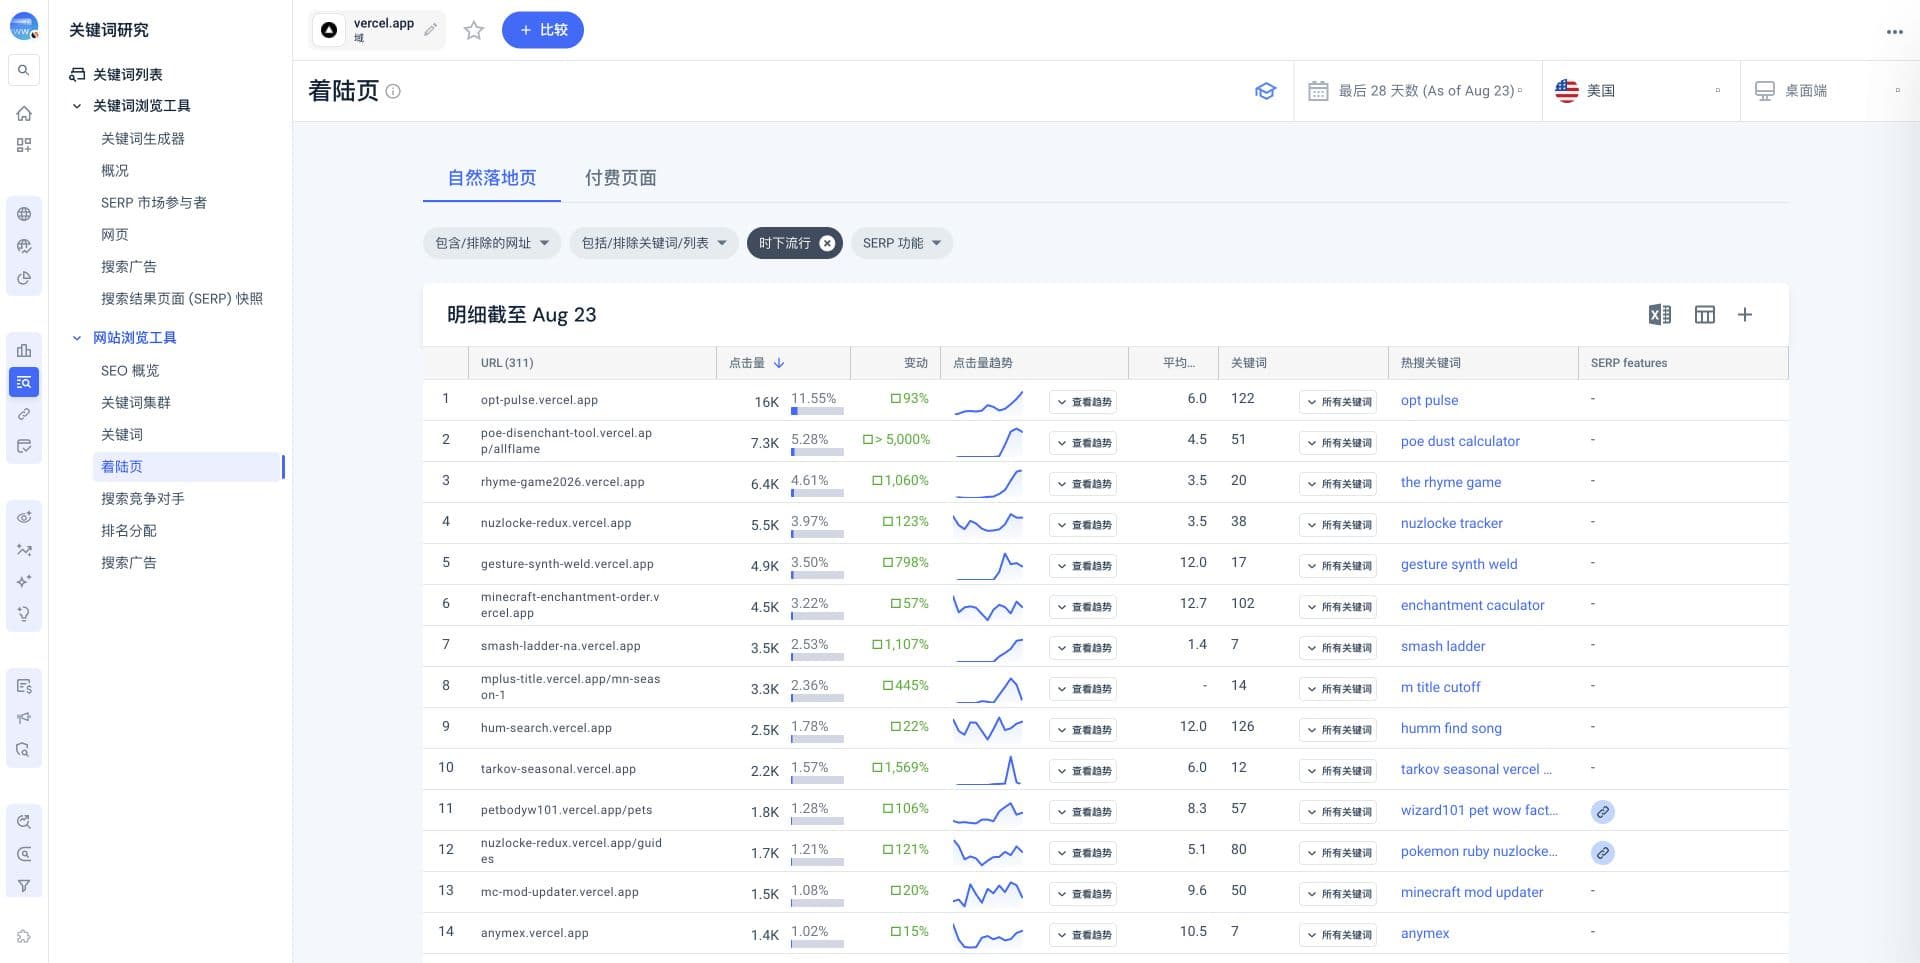
Task: Open keyword link minecraft mod updater
Action: coord(1471,892)
